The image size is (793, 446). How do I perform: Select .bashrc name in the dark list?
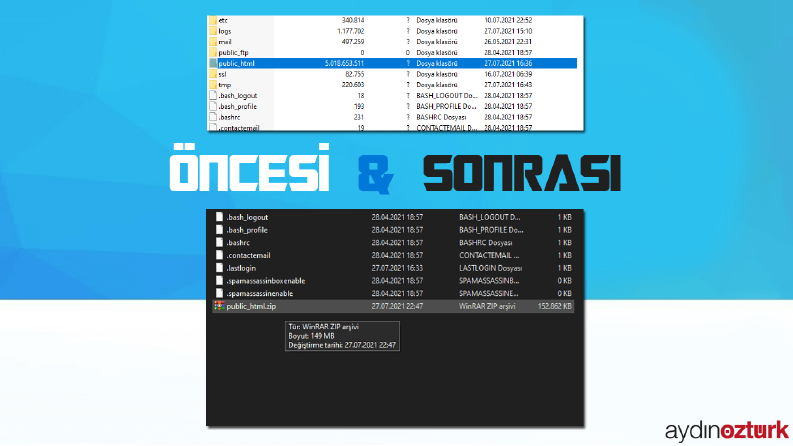(238, 242)
